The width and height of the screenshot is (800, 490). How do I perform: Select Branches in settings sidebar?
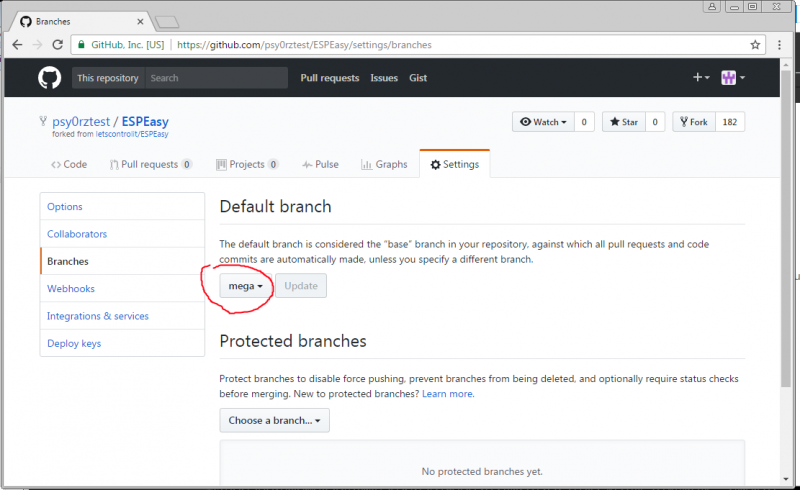pos(122,261)
